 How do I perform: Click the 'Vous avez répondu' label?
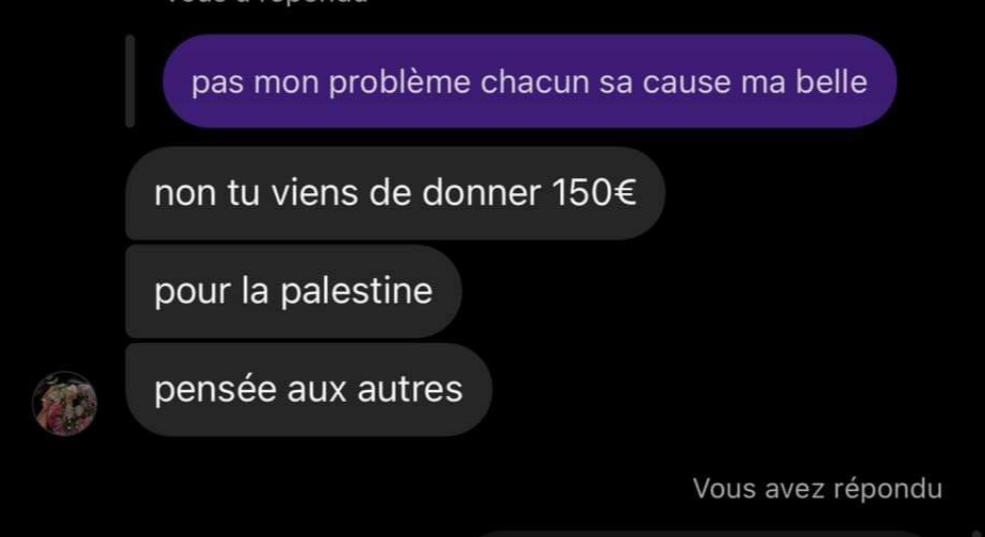(817, 489)
